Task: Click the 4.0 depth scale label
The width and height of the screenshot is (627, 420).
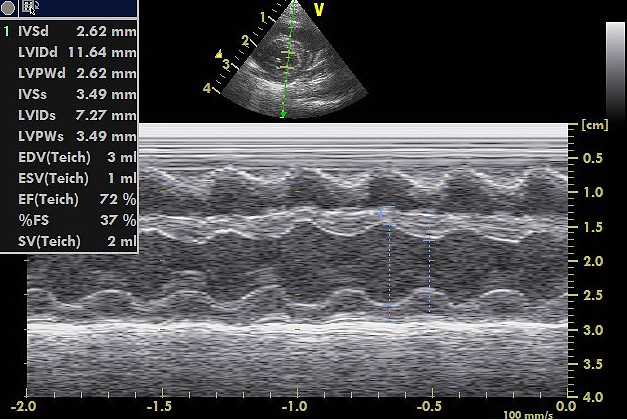Action: 593,397
